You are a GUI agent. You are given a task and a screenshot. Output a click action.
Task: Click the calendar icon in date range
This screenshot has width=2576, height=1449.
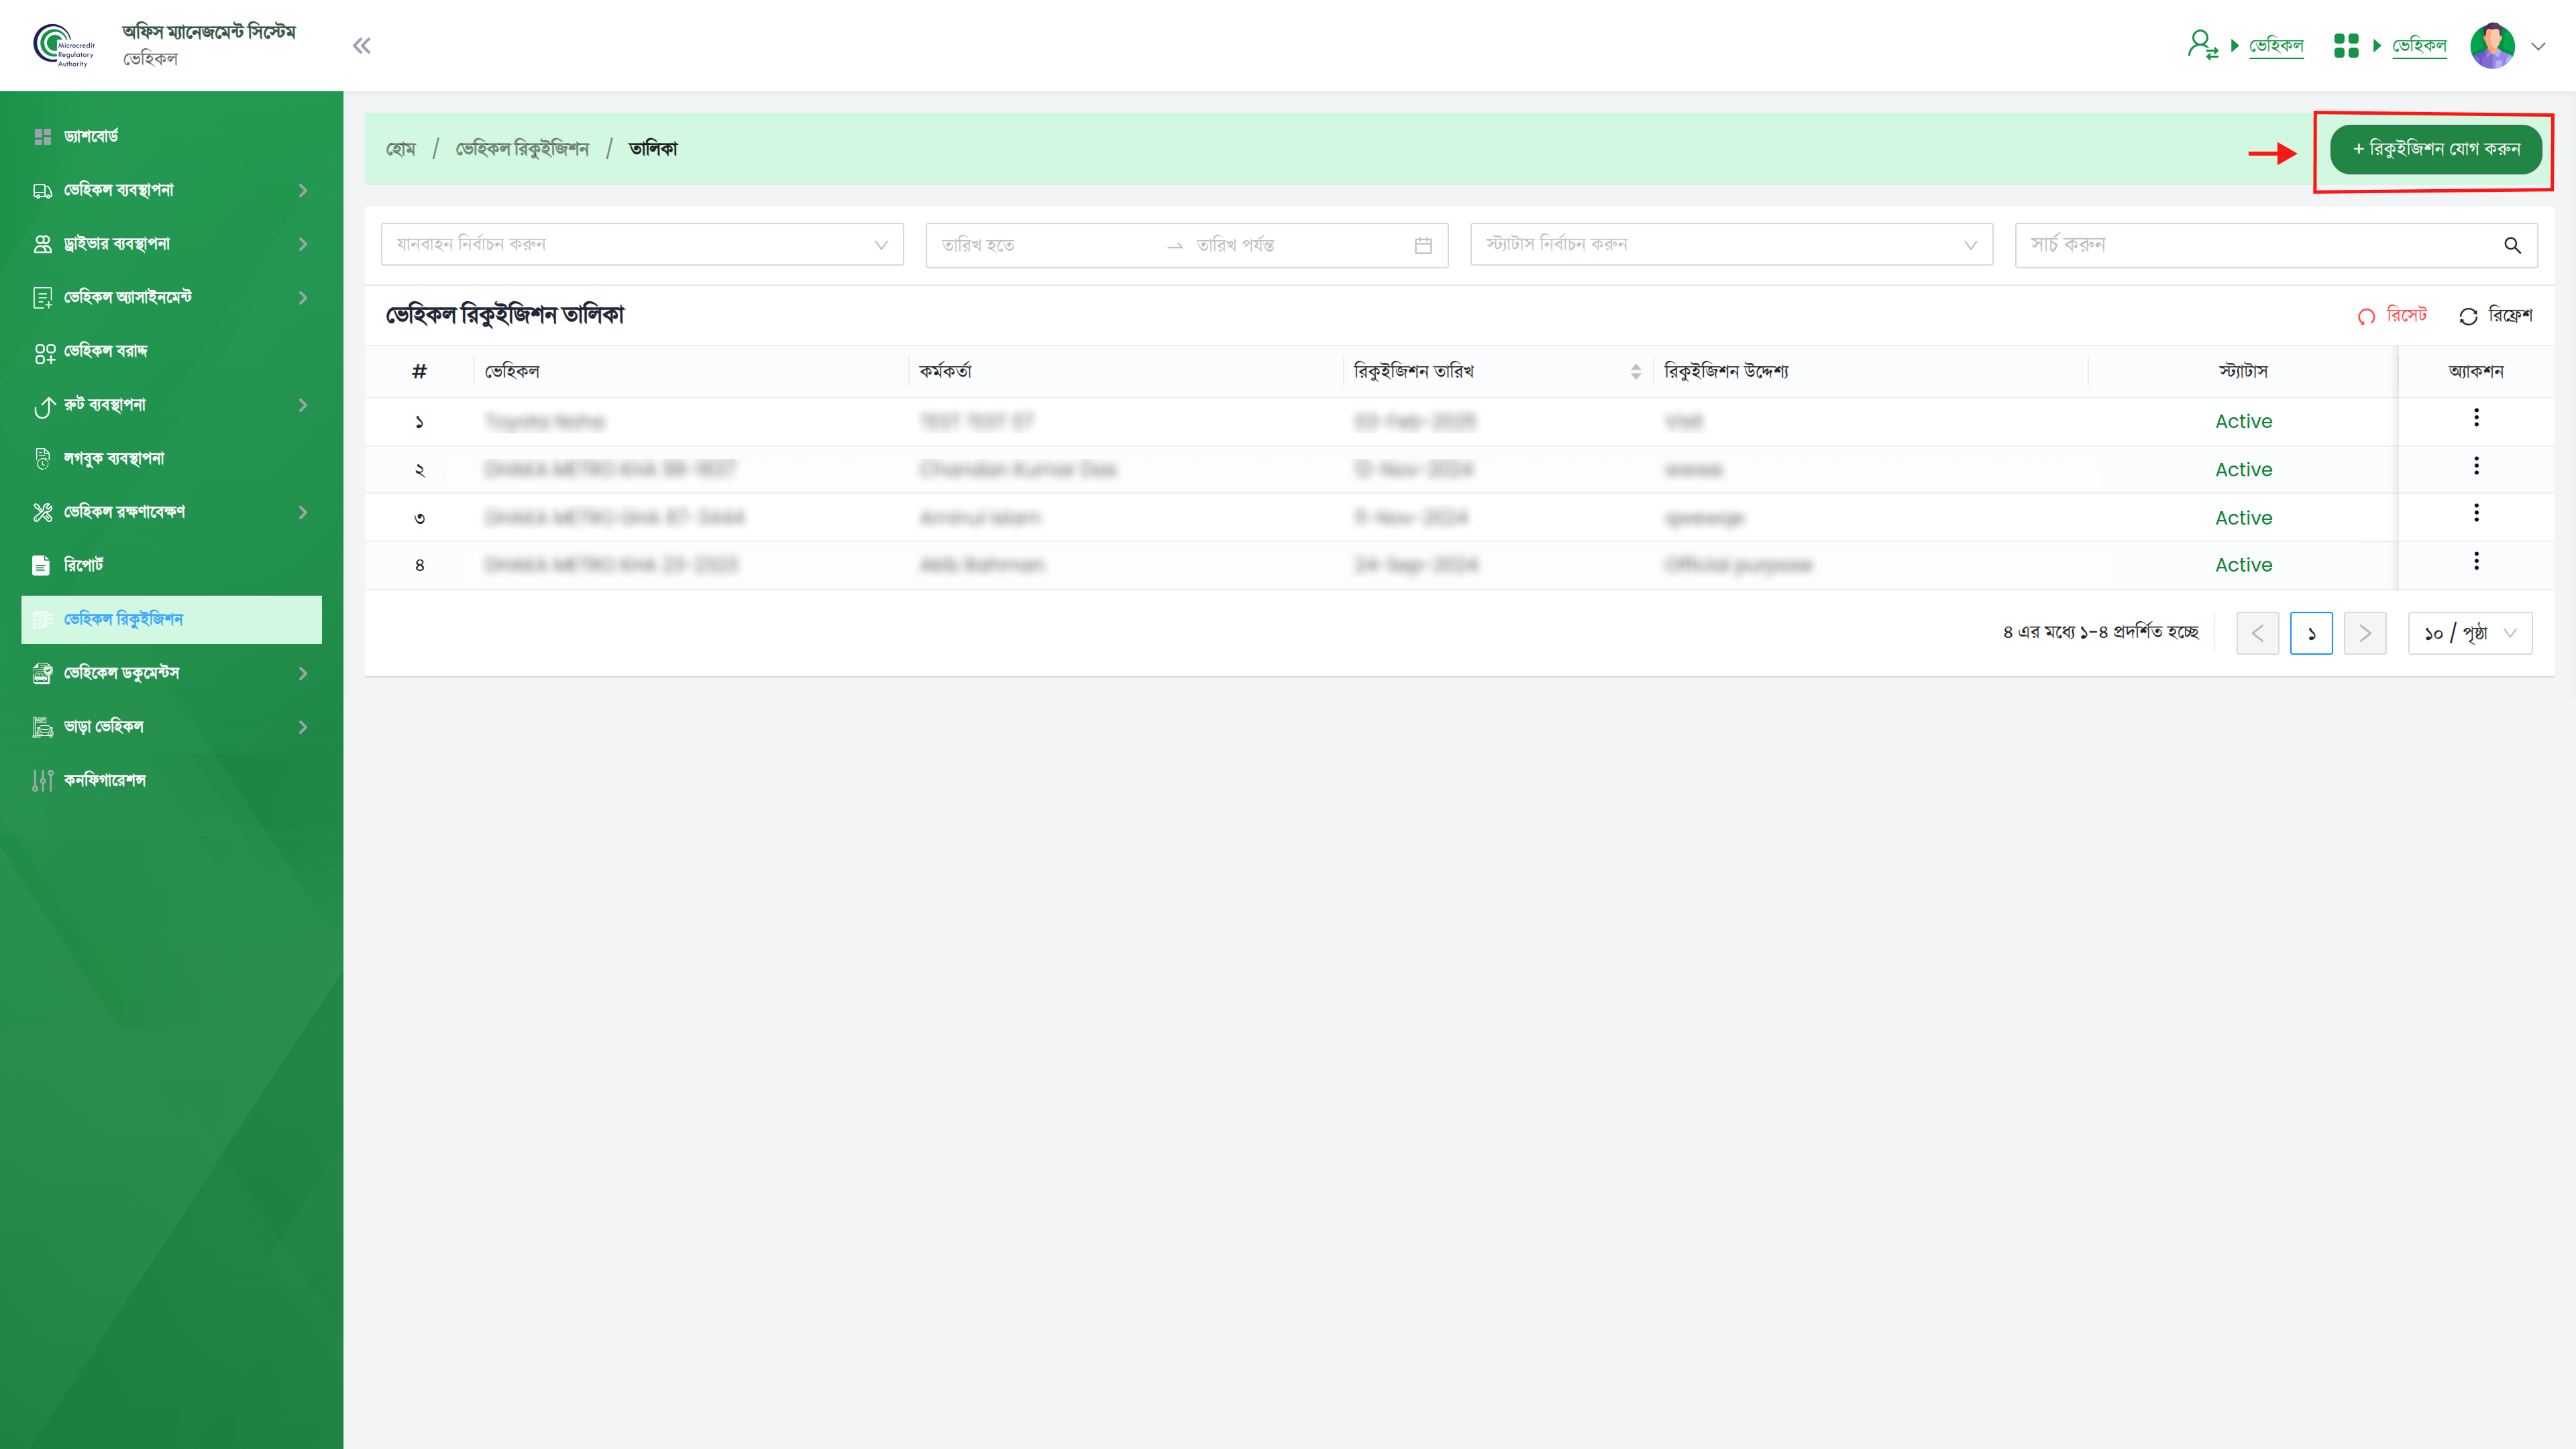pyautogui.click(x=1423, y=245)
